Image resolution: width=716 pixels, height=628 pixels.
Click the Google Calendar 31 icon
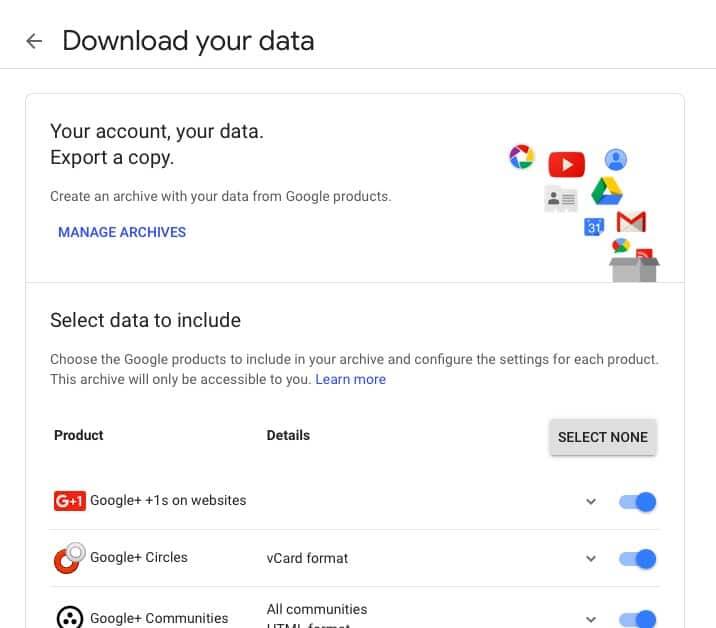[594, 227]
